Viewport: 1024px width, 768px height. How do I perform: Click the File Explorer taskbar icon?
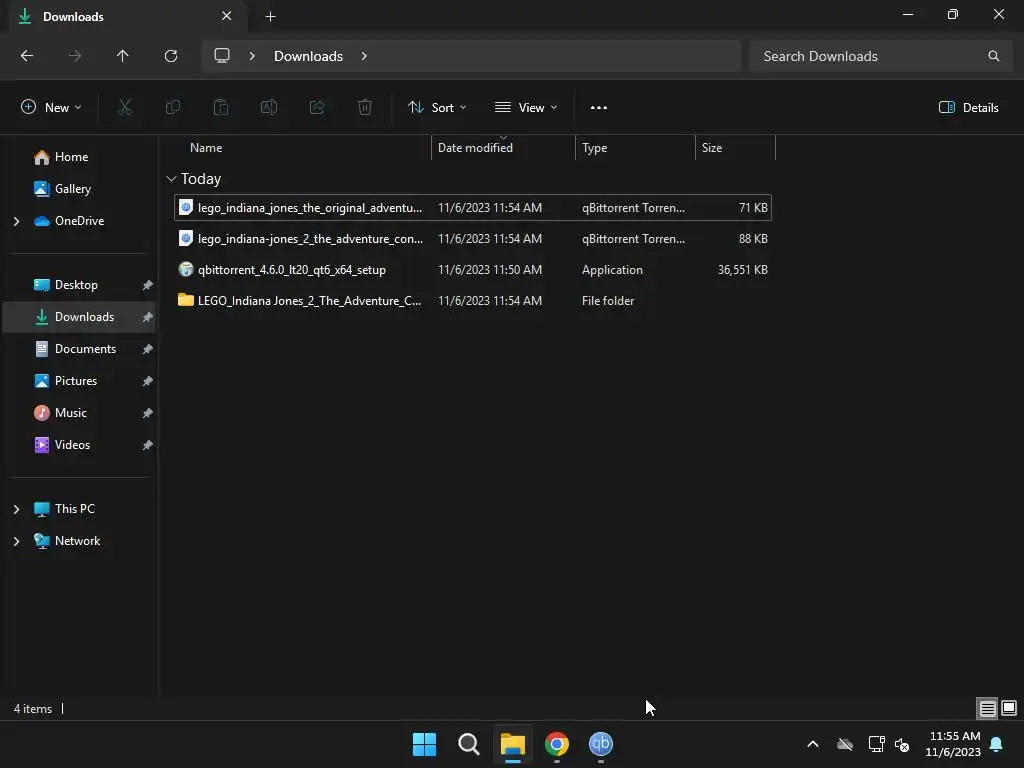point(513,744)
